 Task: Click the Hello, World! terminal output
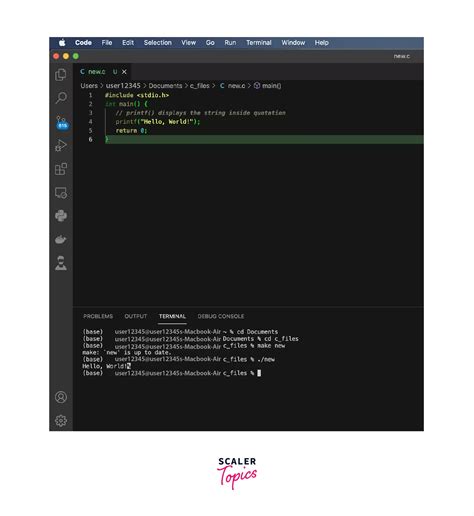pos(106,366)
